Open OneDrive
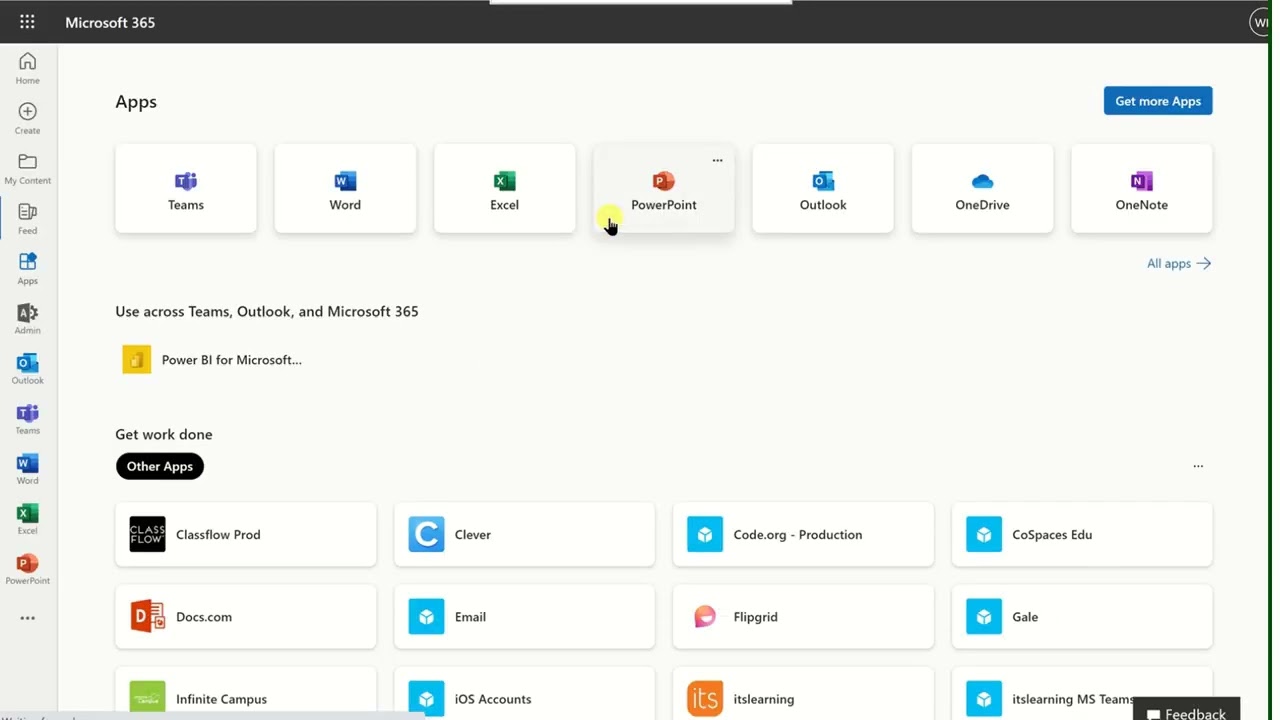The width and height of the screenshot is (1280, 720). pyautogui.click(x=982, y=188)
